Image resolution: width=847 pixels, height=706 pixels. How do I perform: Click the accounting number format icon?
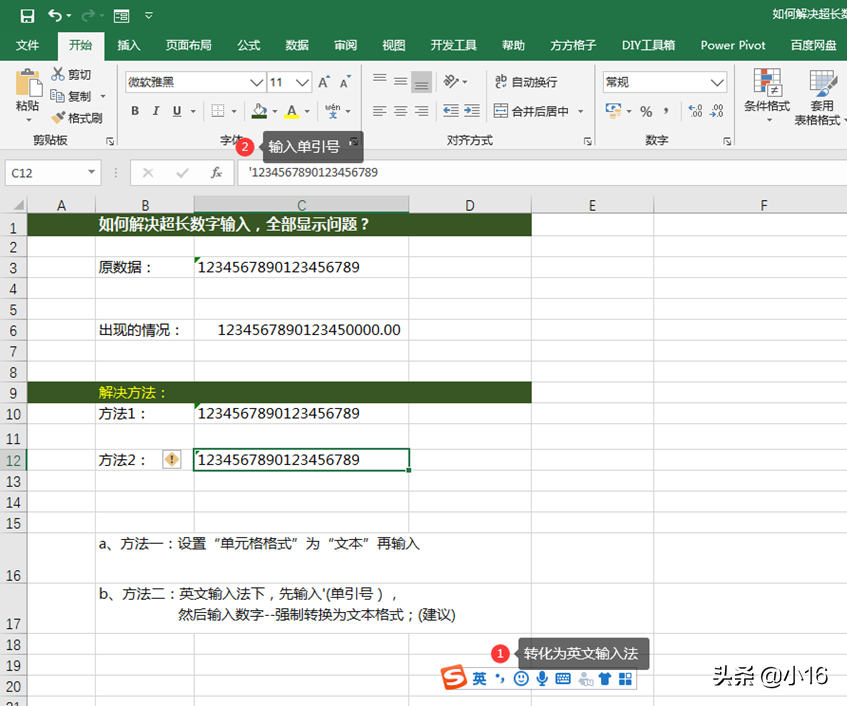[x=613, y=111]
